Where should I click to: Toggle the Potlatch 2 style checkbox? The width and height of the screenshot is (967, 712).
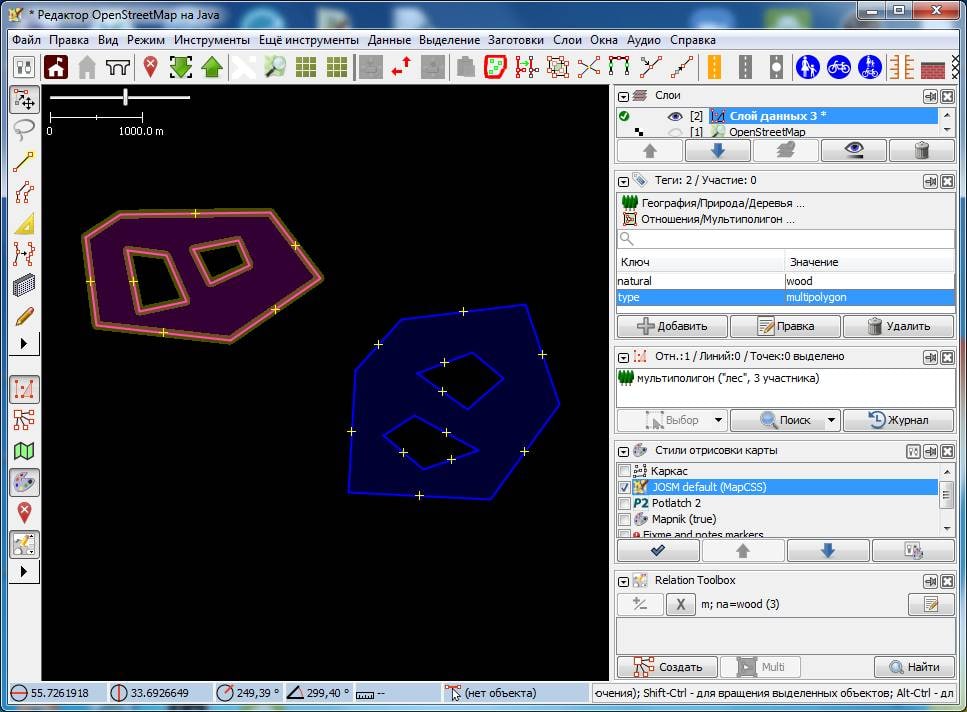click(624, 503)
